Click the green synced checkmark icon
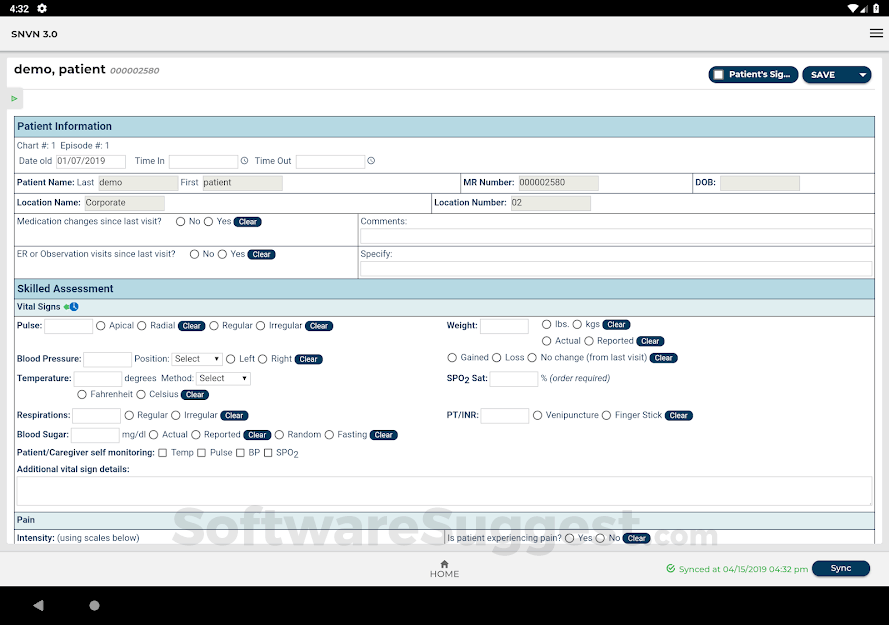The width and height of the screenshot is (889, 625). (x=673, y=568)
